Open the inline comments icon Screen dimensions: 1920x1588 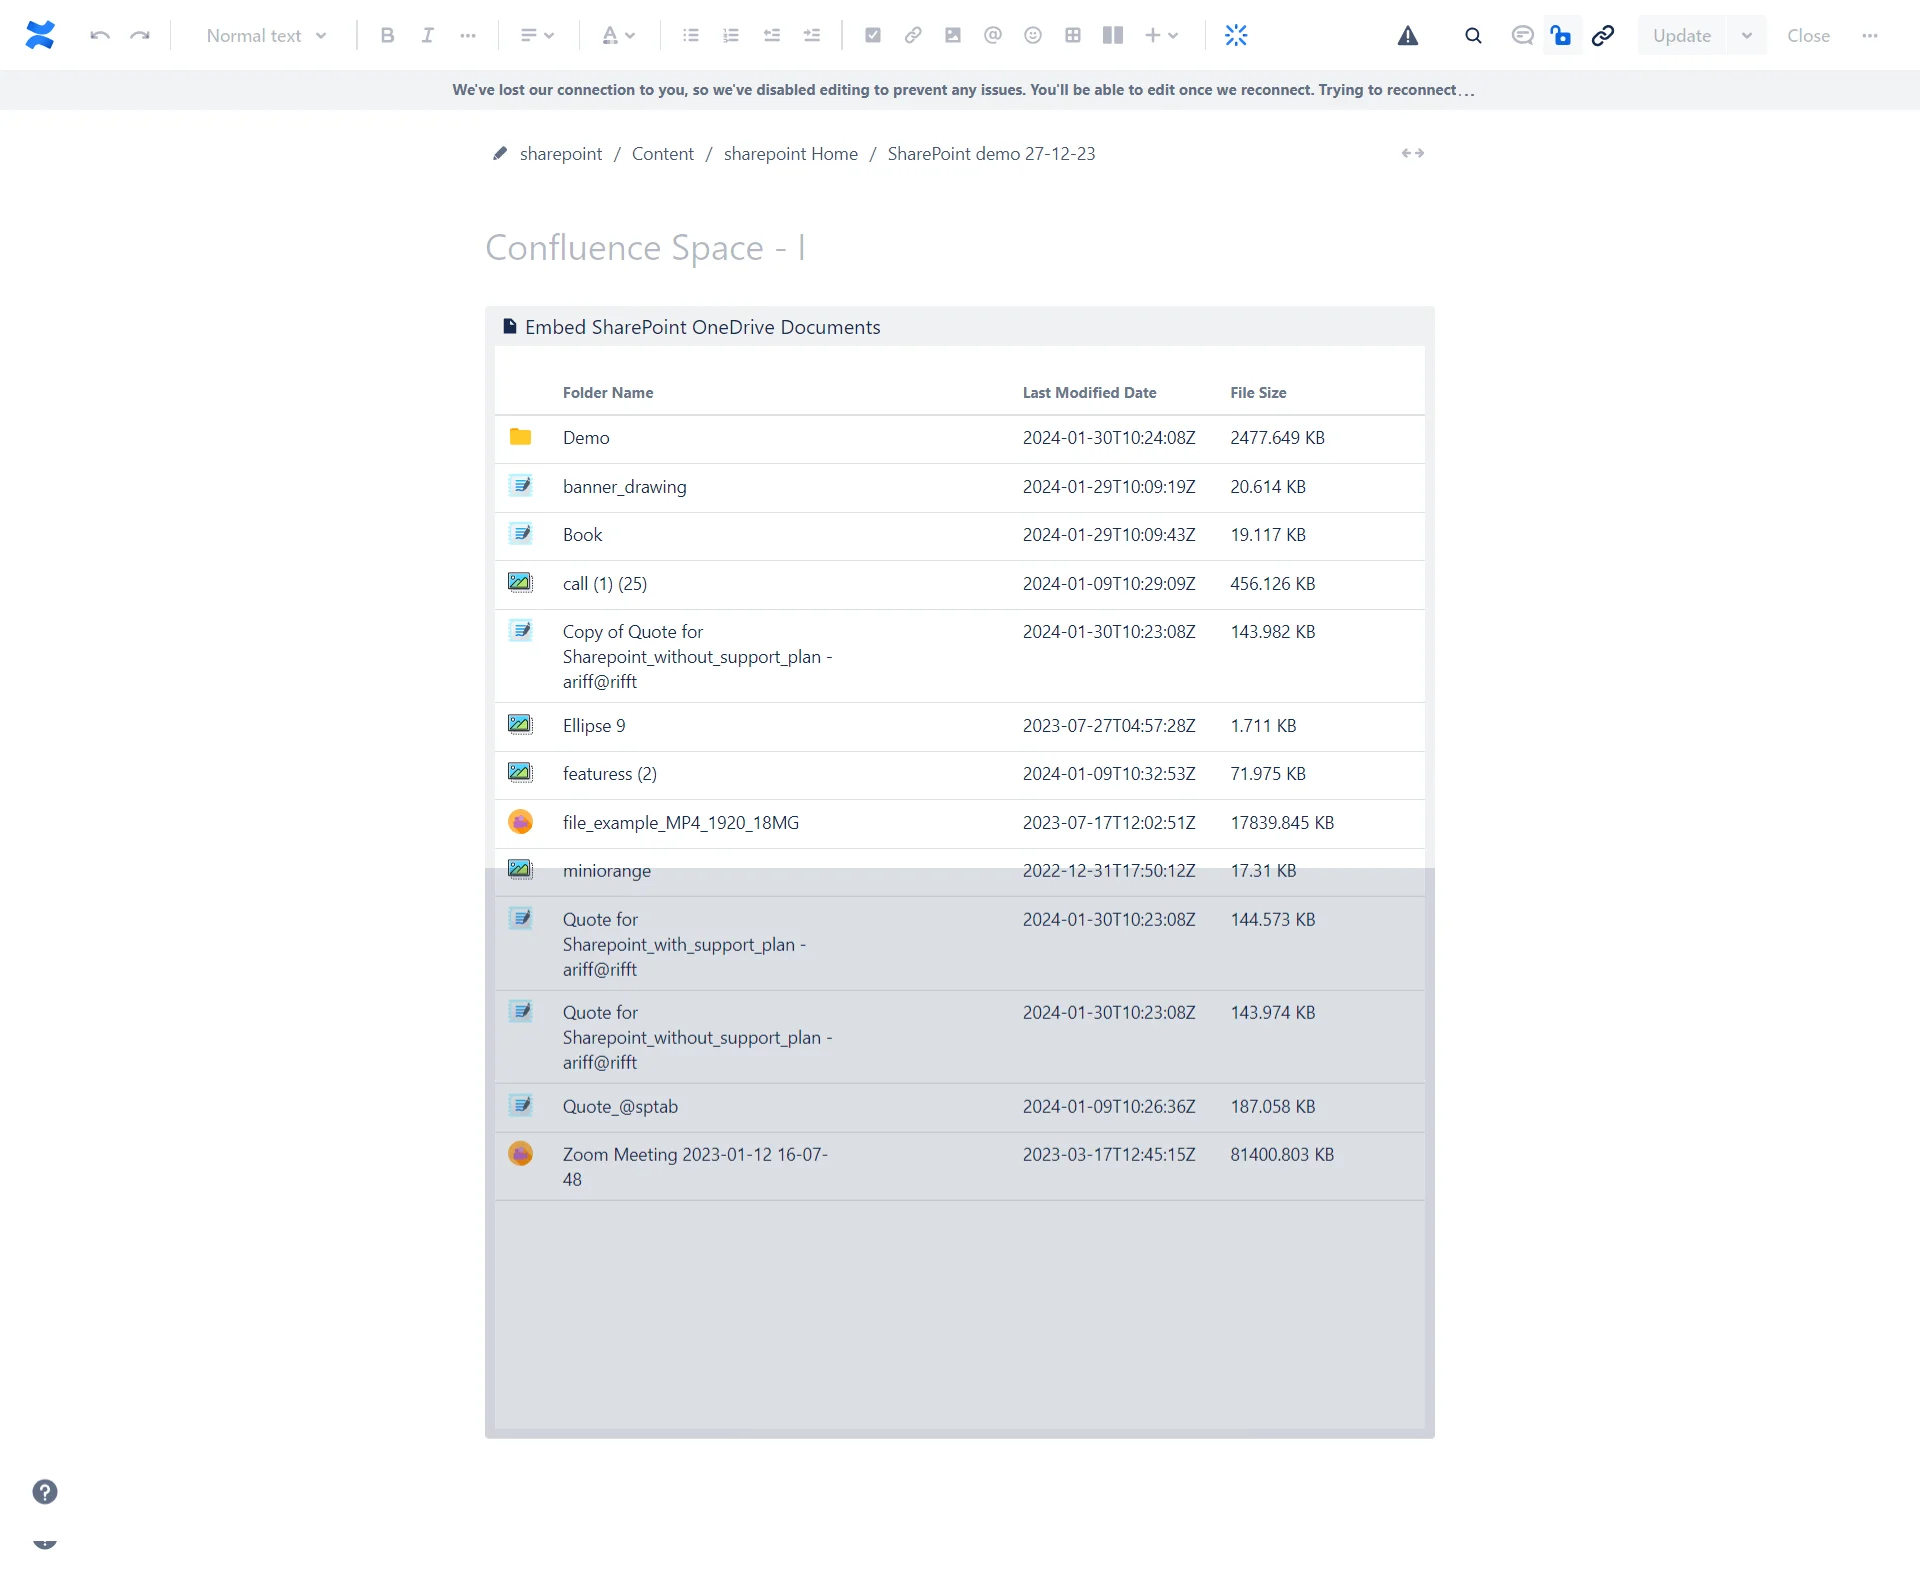click(x=1522, y=36)
